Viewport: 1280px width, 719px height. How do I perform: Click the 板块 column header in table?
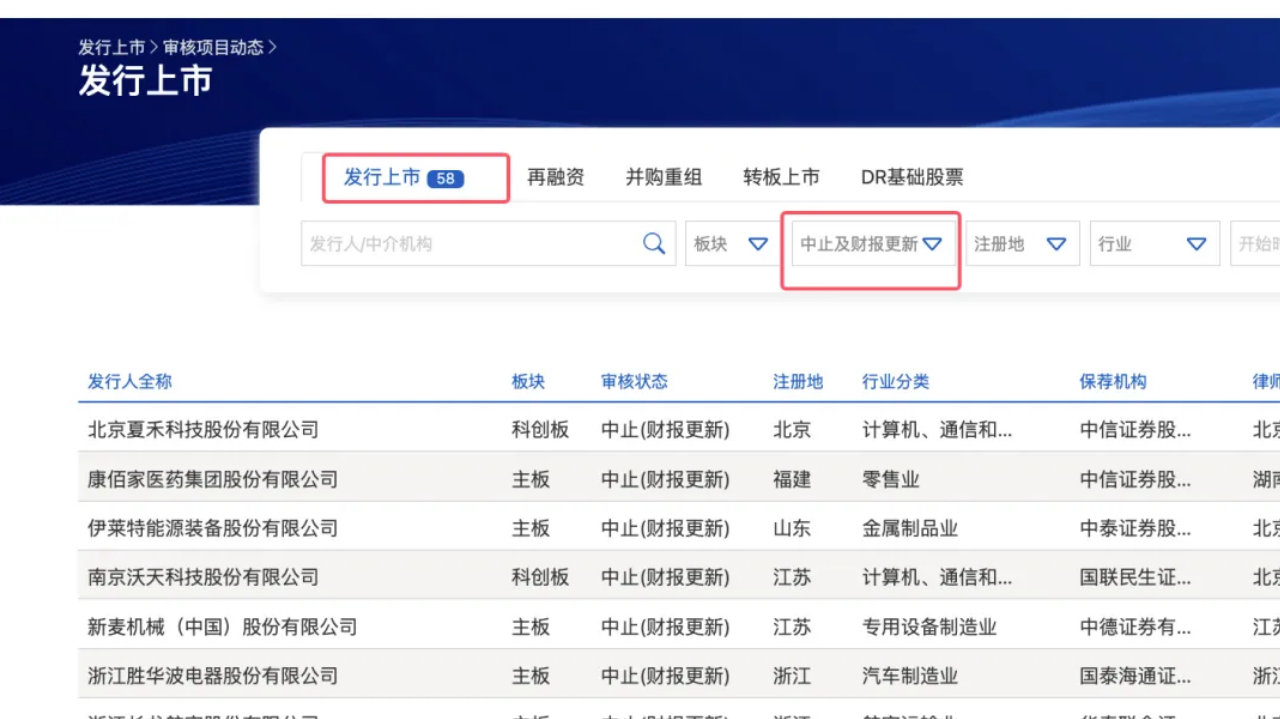click(528, 381)
